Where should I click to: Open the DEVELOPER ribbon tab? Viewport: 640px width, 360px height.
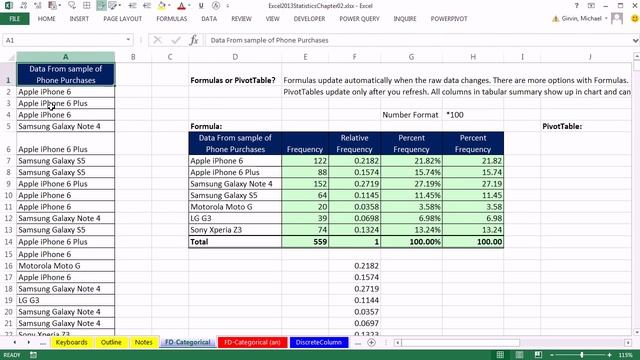coord(309,19)
